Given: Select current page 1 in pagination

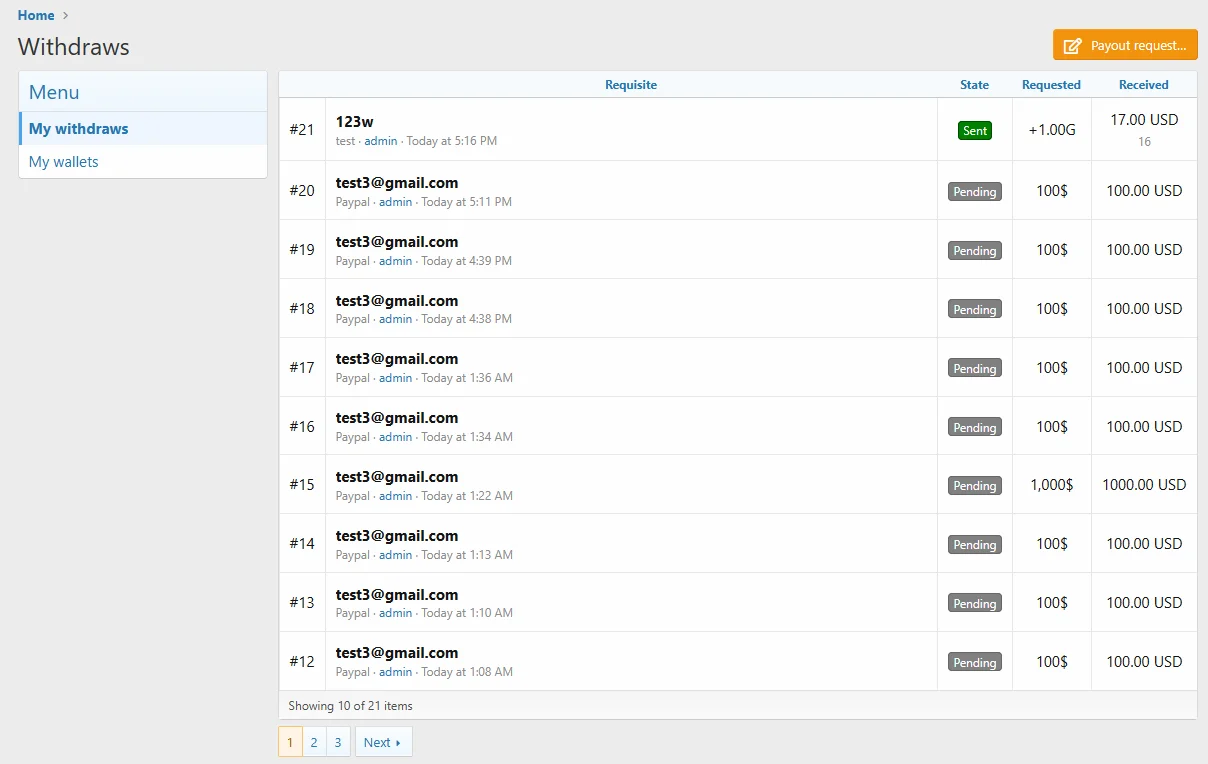Looking at the screenshot, I should click(x=290, y=742).
